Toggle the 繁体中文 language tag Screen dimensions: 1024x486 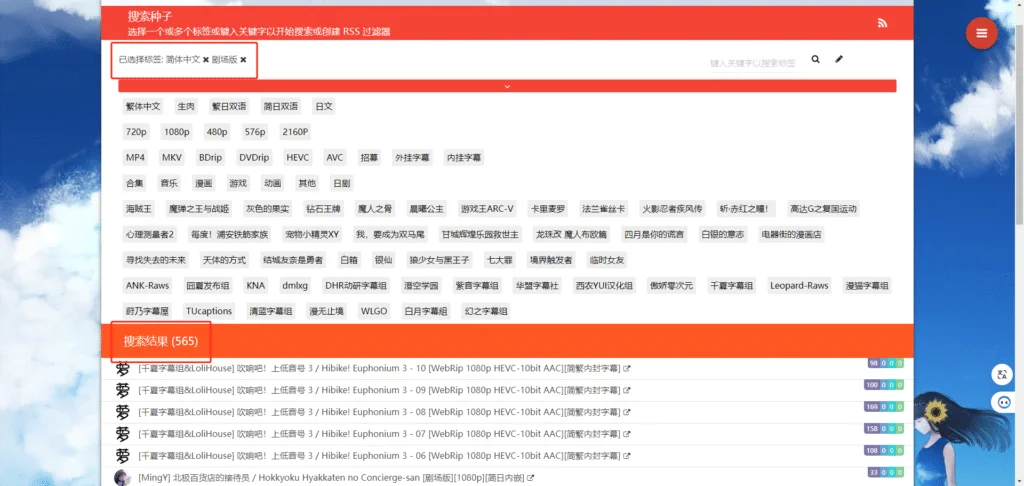142,106
